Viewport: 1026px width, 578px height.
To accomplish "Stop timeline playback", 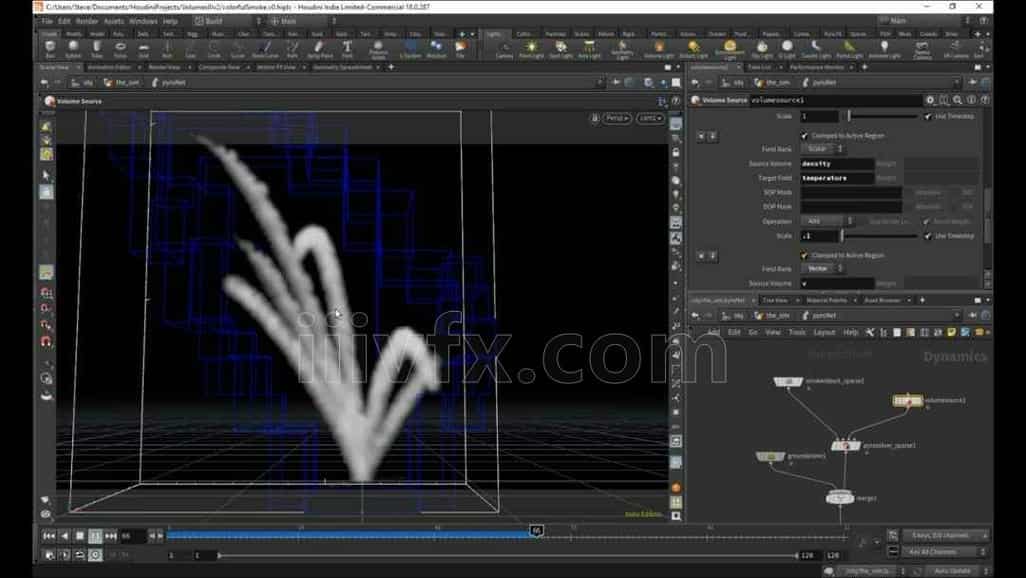I will (x=80, y=536).
